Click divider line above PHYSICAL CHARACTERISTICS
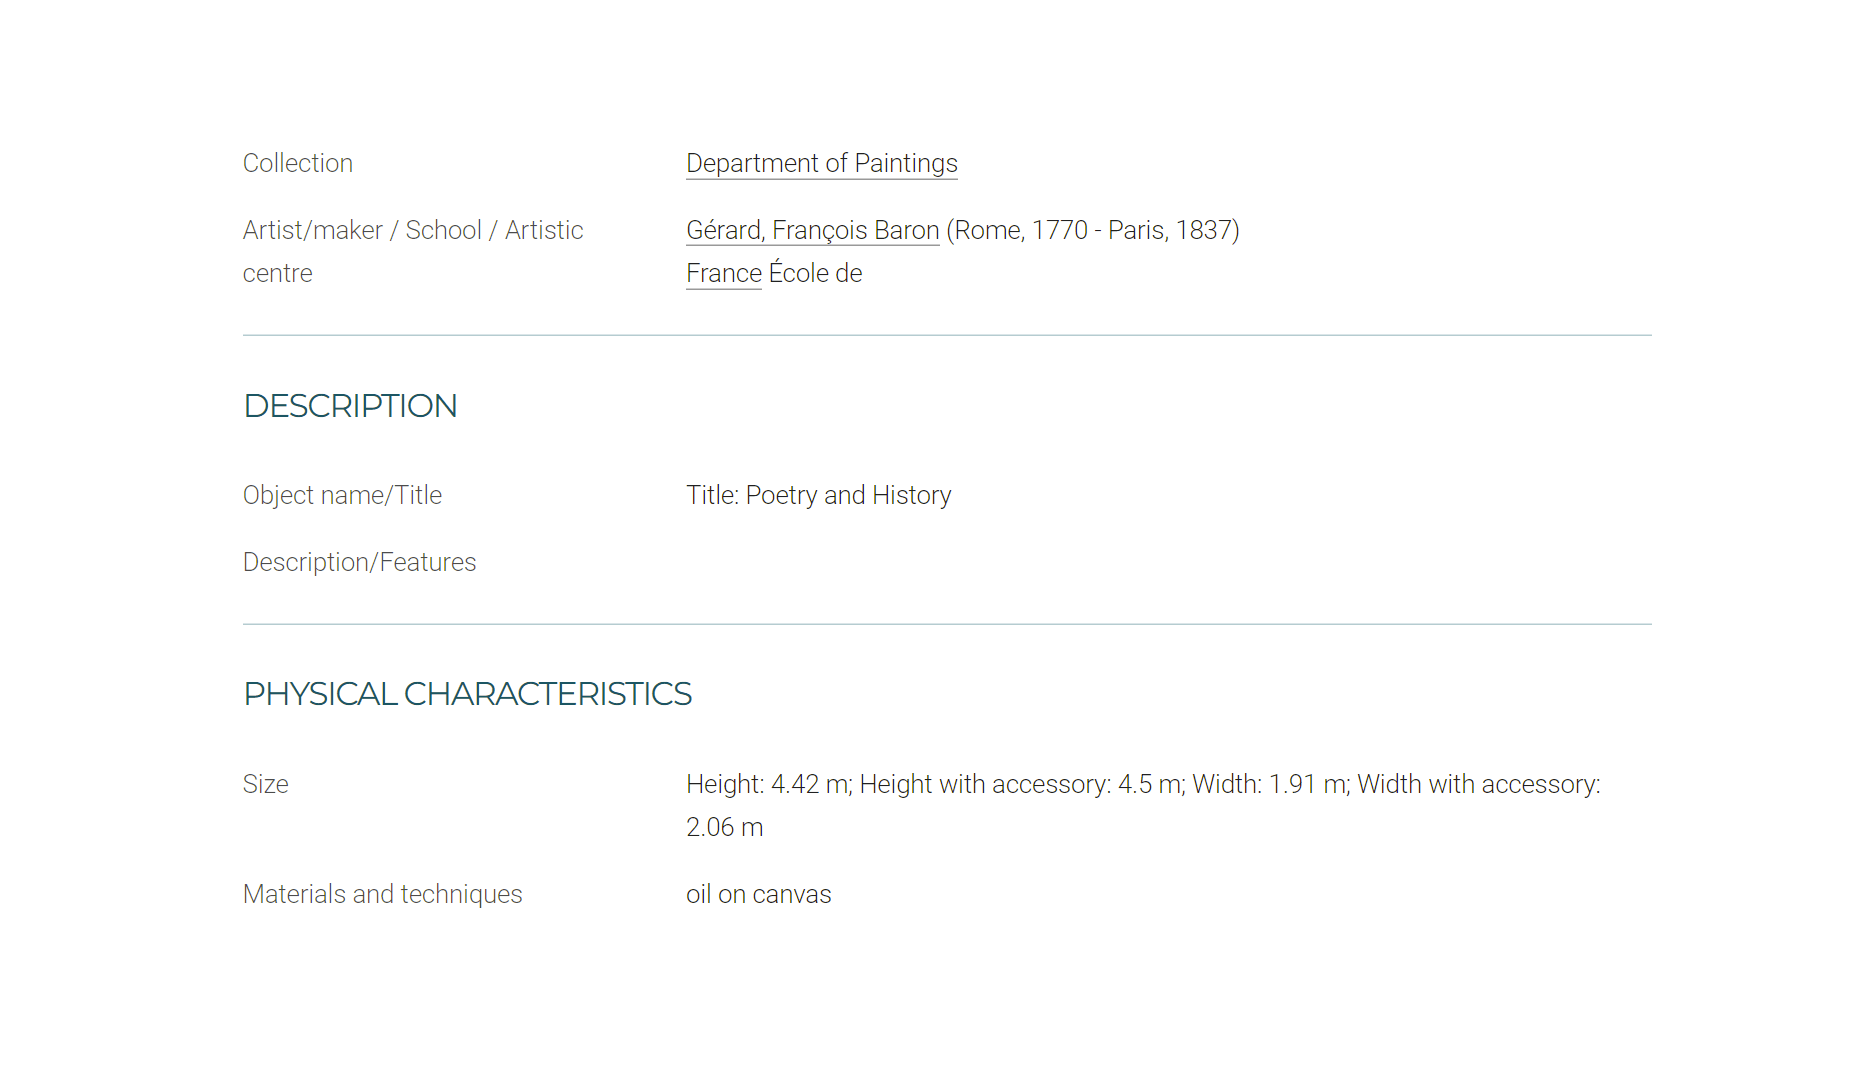Image resolution: width=1849 pixels, height=1091 pixels. tap(947, 624)
